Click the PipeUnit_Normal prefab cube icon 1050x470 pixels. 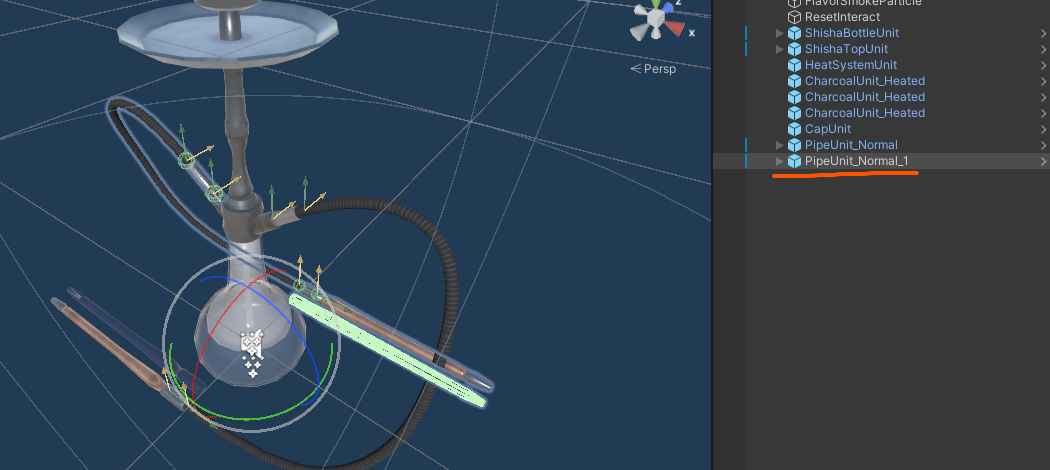point(794,145)
